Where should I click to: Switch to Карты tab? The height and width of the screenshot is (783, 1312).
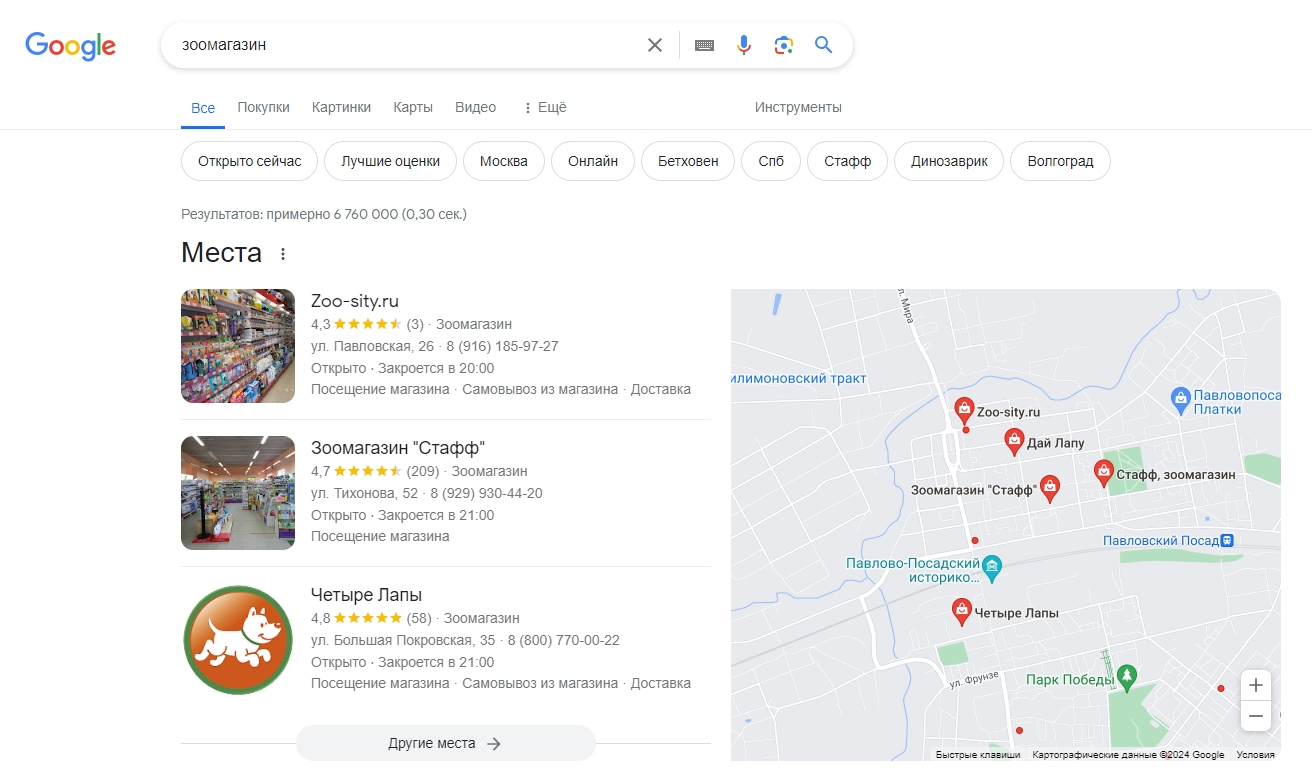(x=413, y=107)
